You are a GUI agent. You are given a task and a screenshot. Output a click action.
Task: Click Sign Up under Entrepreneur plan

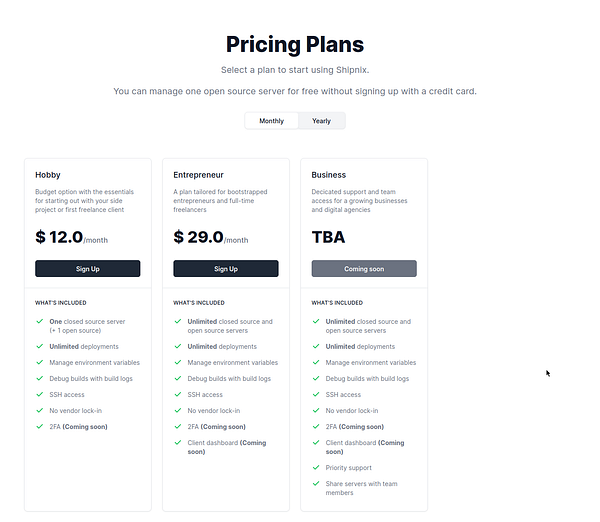point(226,269)
